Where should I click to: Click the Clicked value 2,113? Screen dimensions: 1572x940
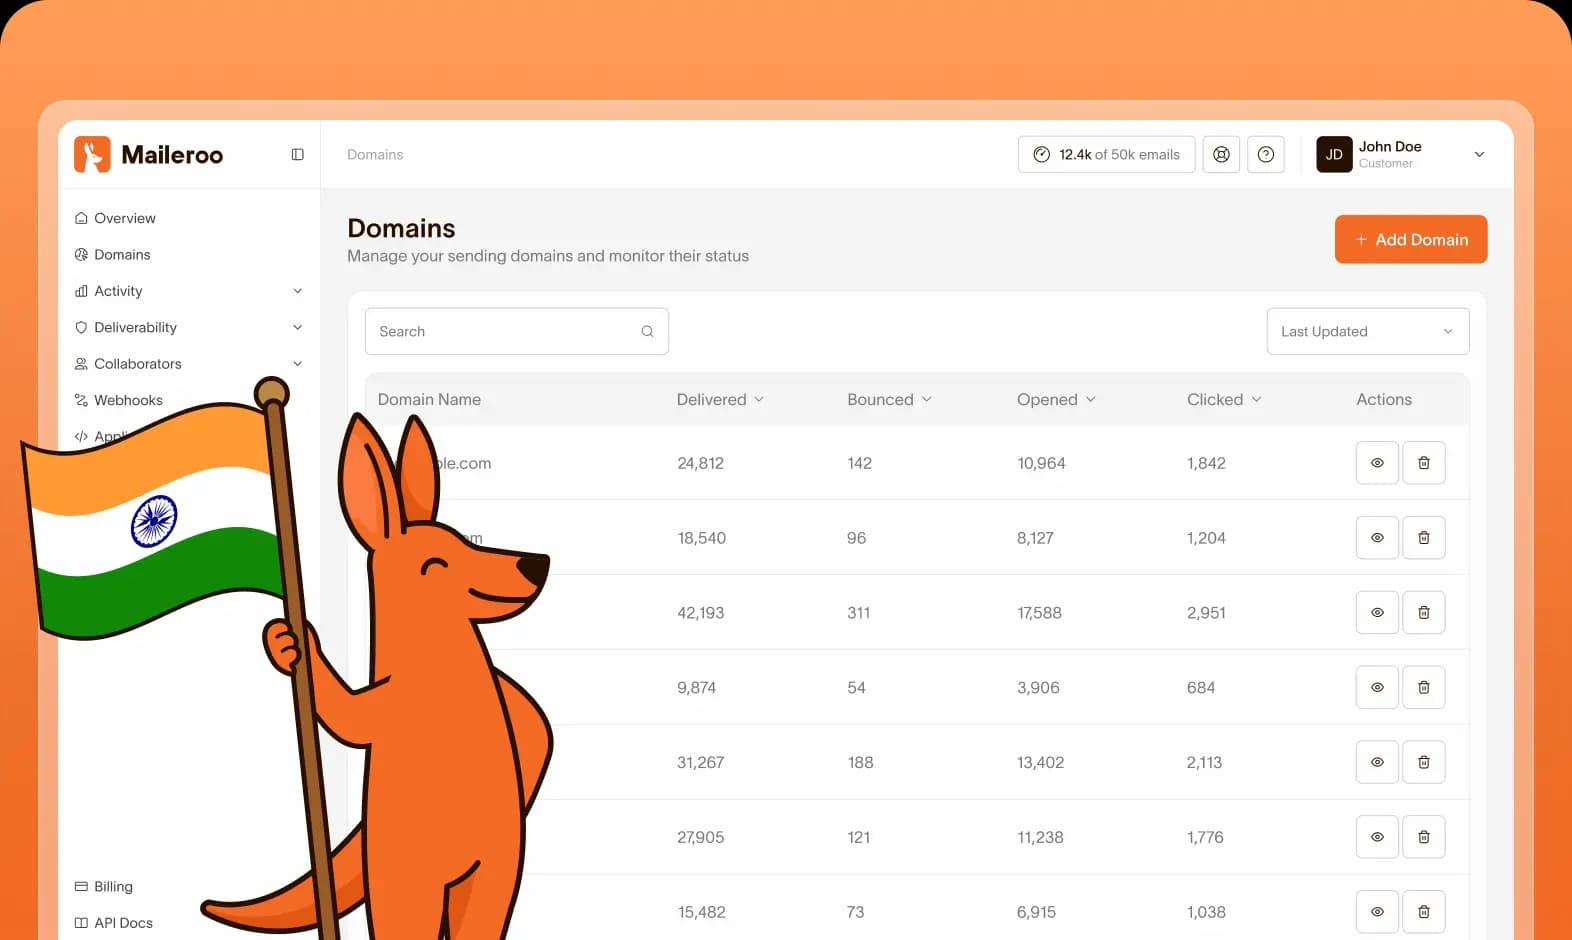pyautogui.click(x=1204, y=762)
